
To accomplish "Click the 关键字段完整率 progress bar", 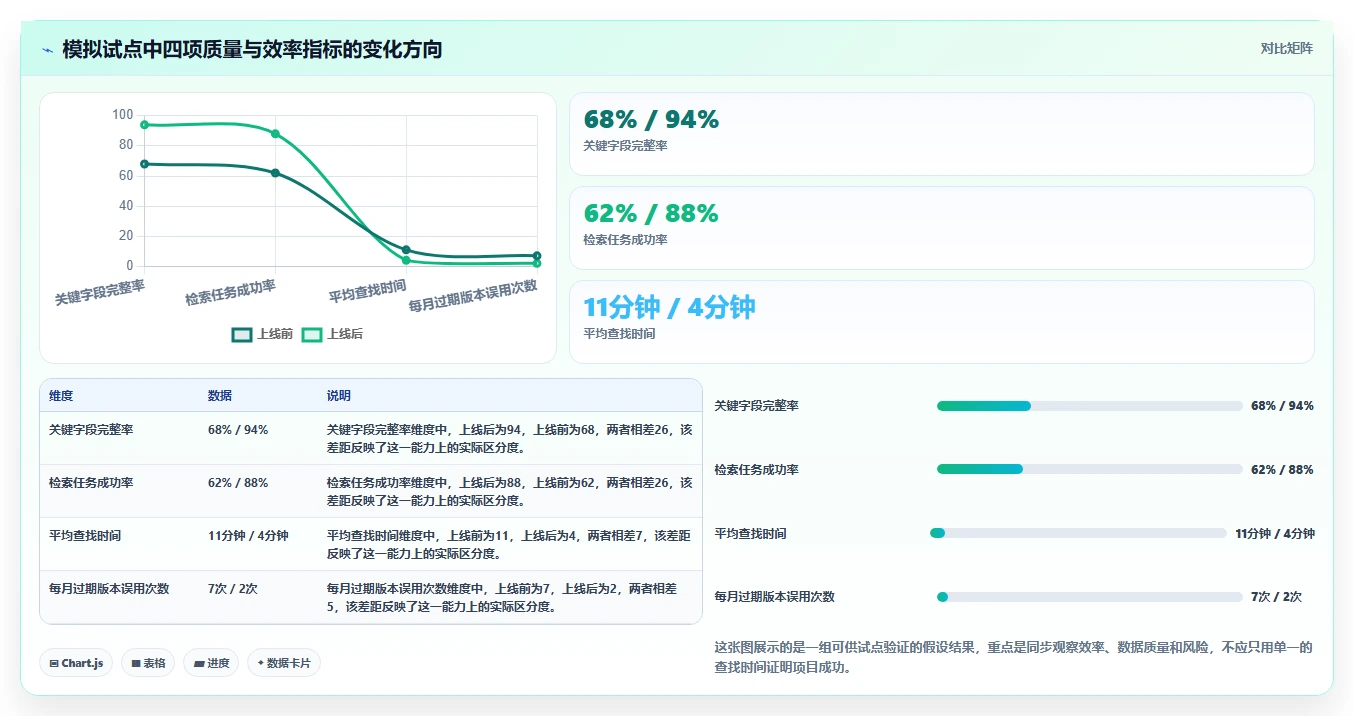I will point(1089,406).
